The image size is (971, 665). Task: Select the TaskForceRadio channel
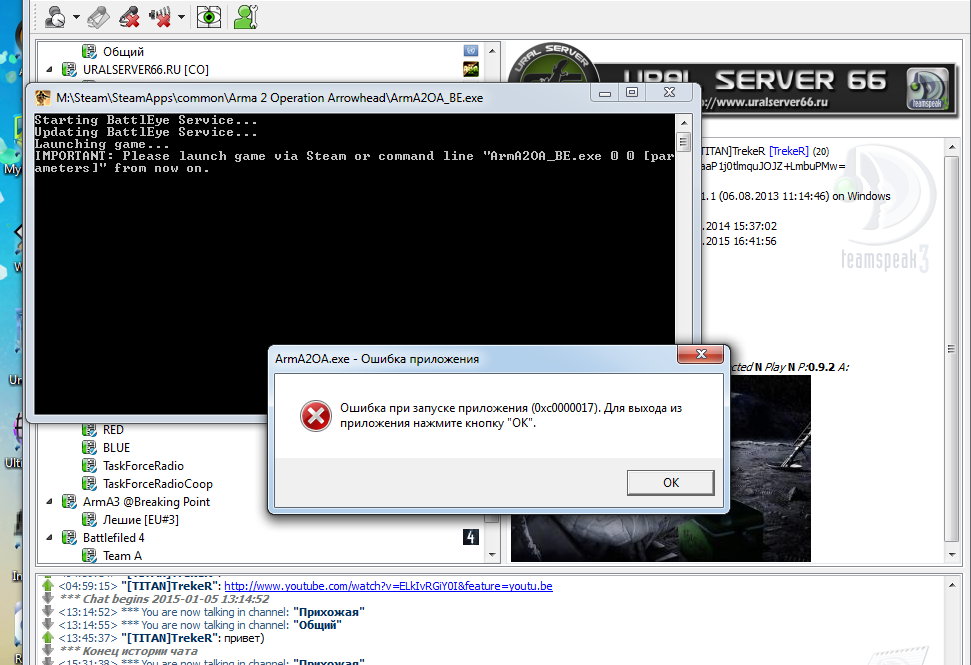point(143,466)
